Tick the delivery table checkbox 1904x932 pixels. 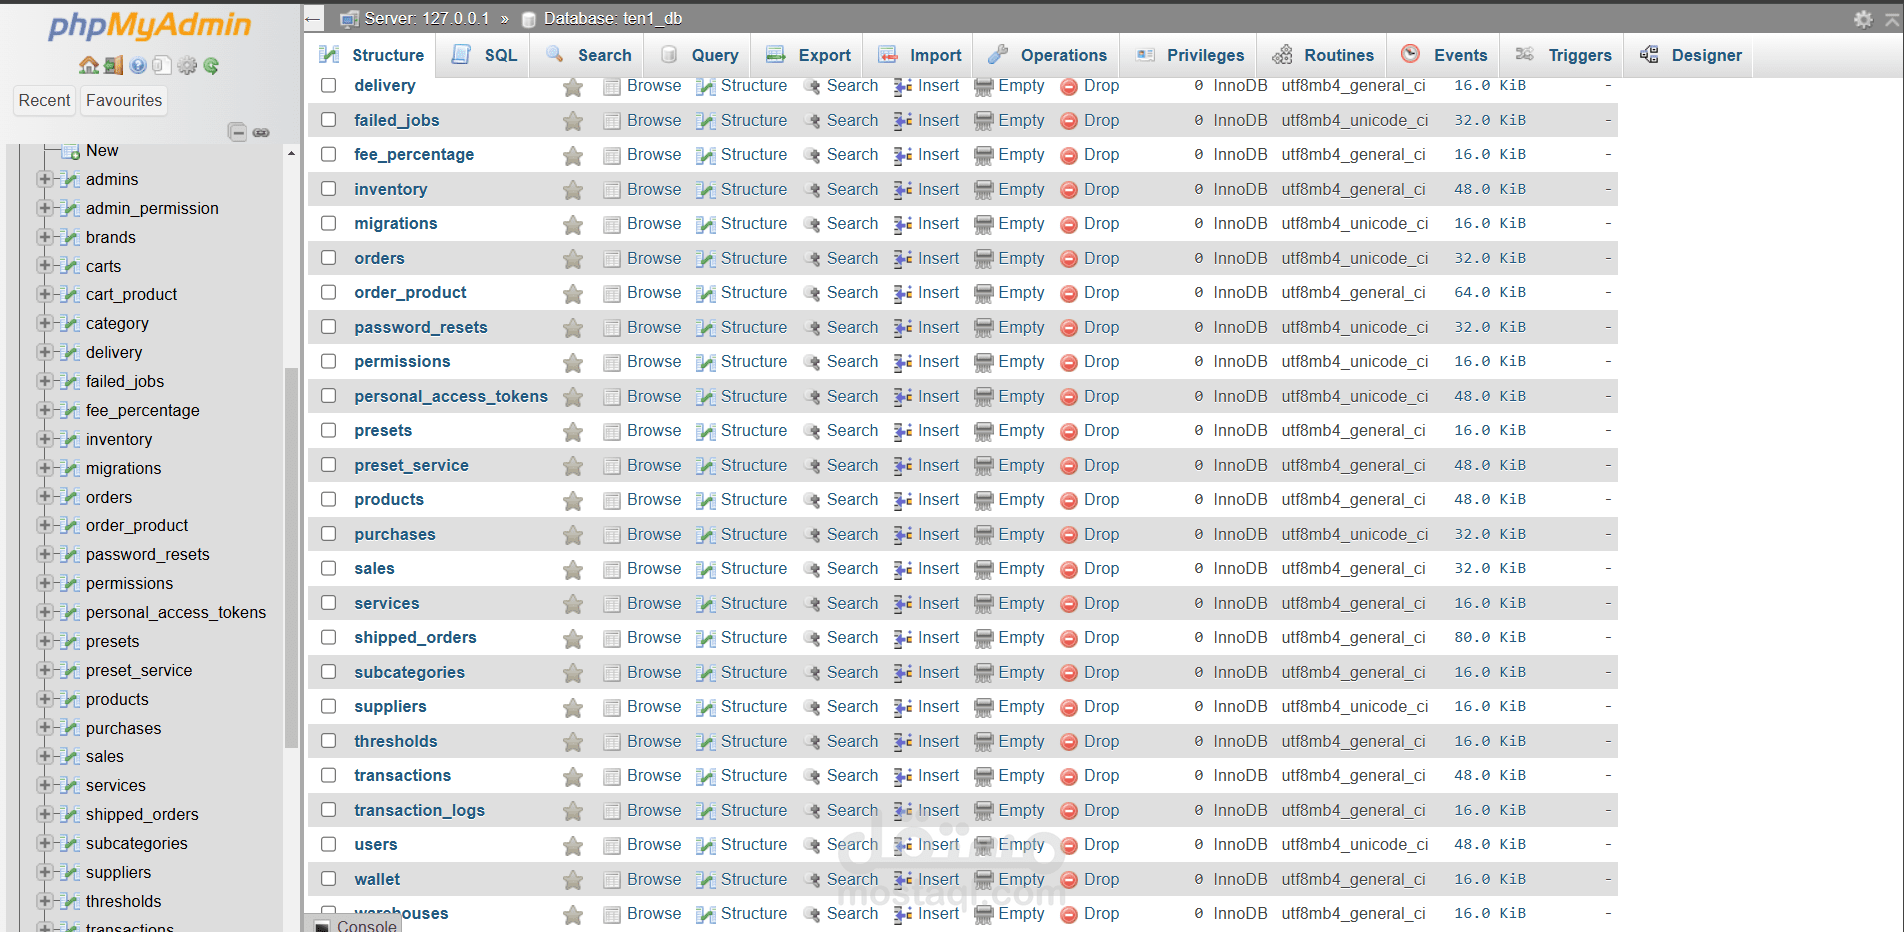click(x=328, y=85)
